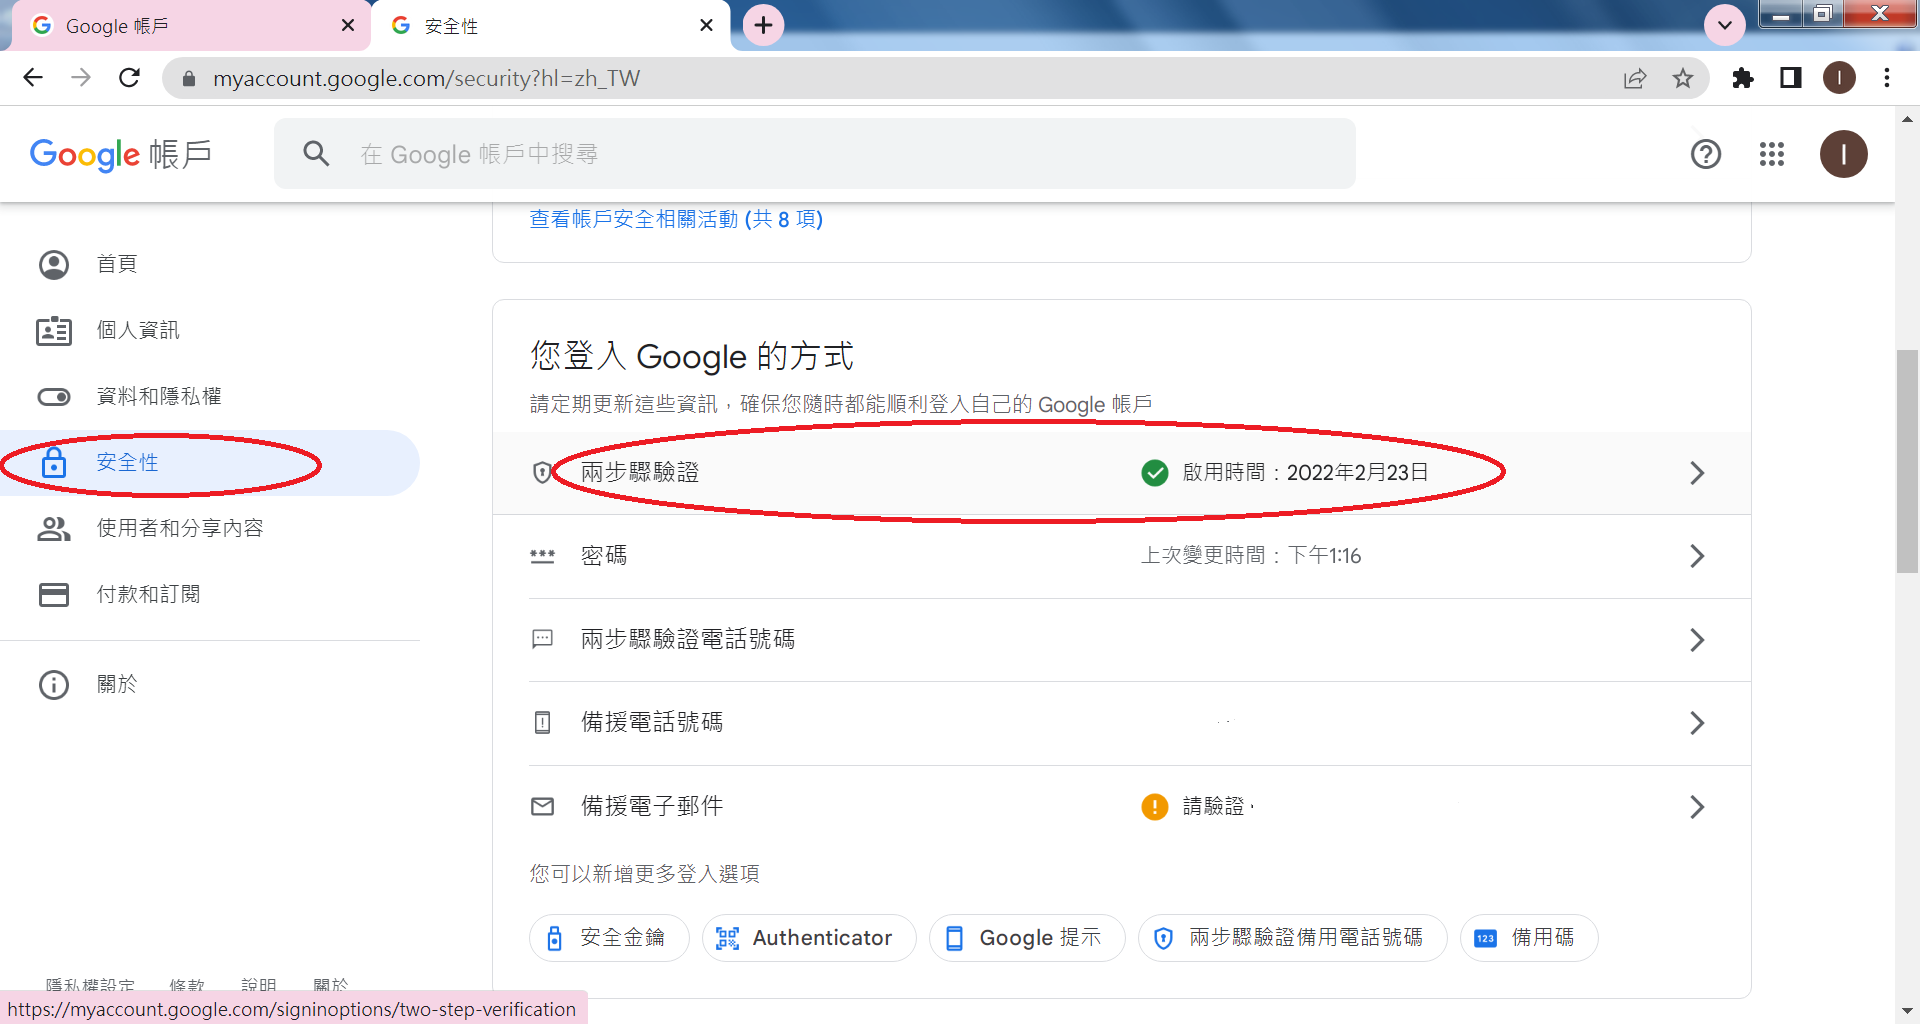Click the Google account avatar in header

(1843, 154)
